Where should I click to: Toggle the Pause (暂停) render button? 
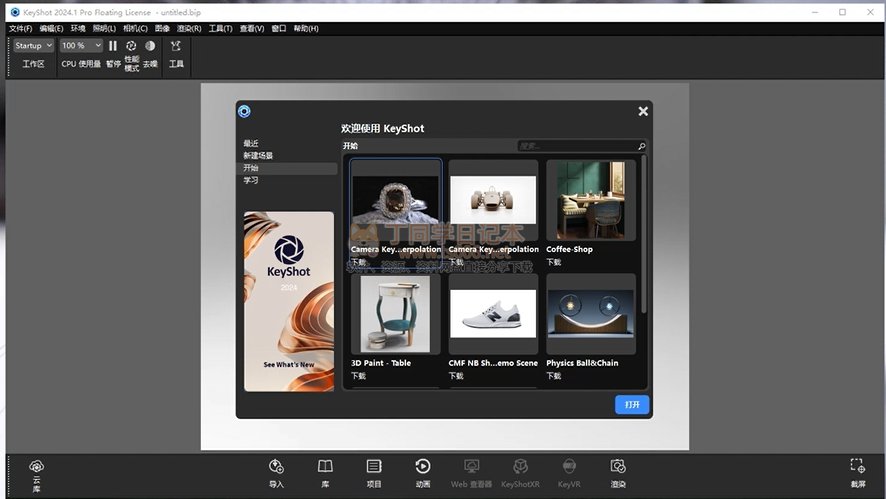[x=113, y=46]
